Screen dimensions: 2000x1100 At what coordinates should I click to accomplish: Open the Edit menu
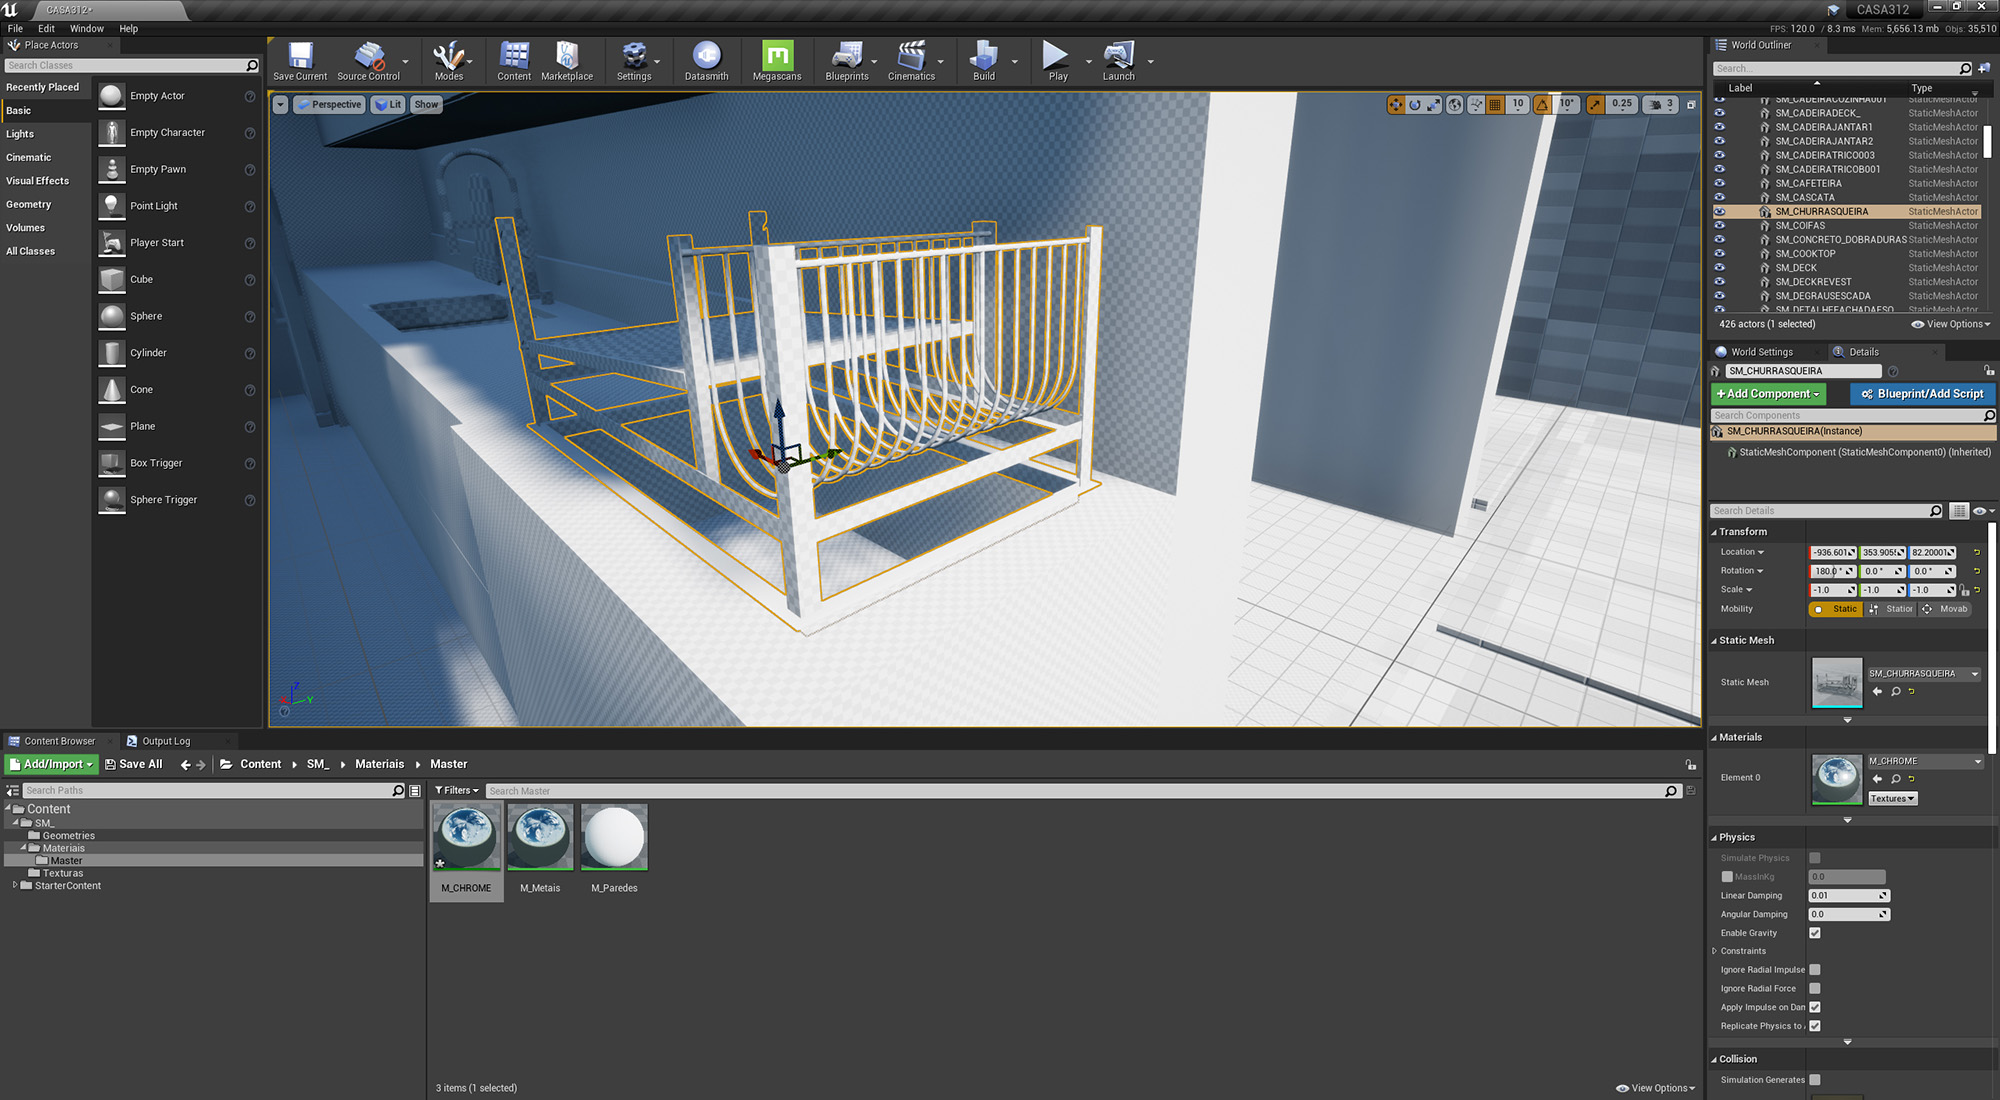point(46,28)
